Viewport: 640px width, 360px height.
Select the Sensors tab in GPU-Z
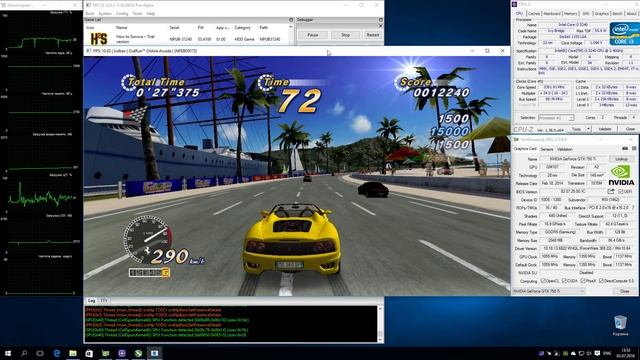click(x=547, y=149)
